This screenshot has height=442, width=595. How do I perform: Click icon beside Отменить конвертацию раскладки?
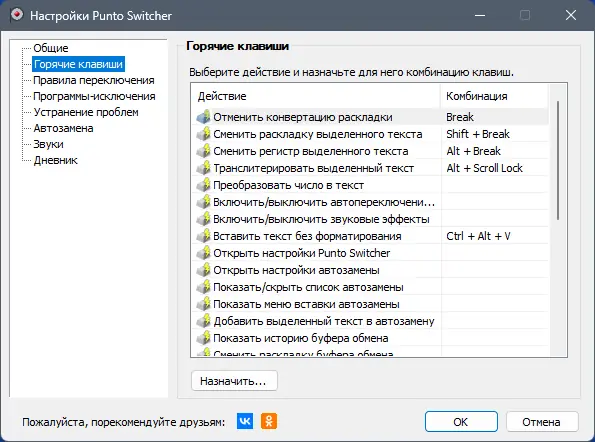click(x=203, y=117)
